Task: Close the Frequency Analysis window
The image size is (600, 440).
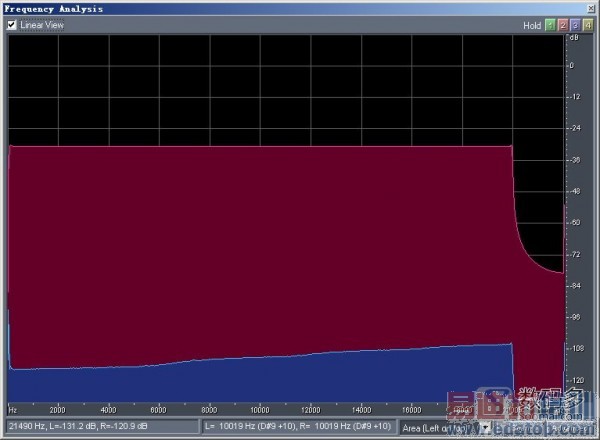Action: pos(591,8)
